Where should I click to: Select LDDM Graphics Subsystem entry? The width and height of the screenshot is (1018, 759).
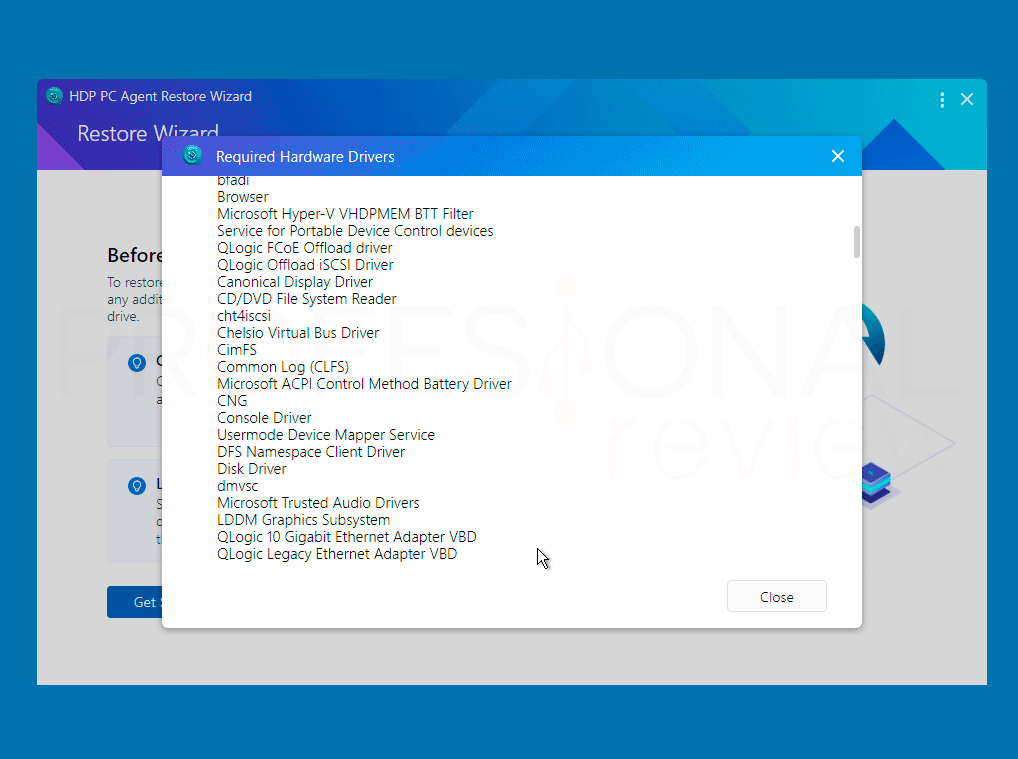coord(303,520)
